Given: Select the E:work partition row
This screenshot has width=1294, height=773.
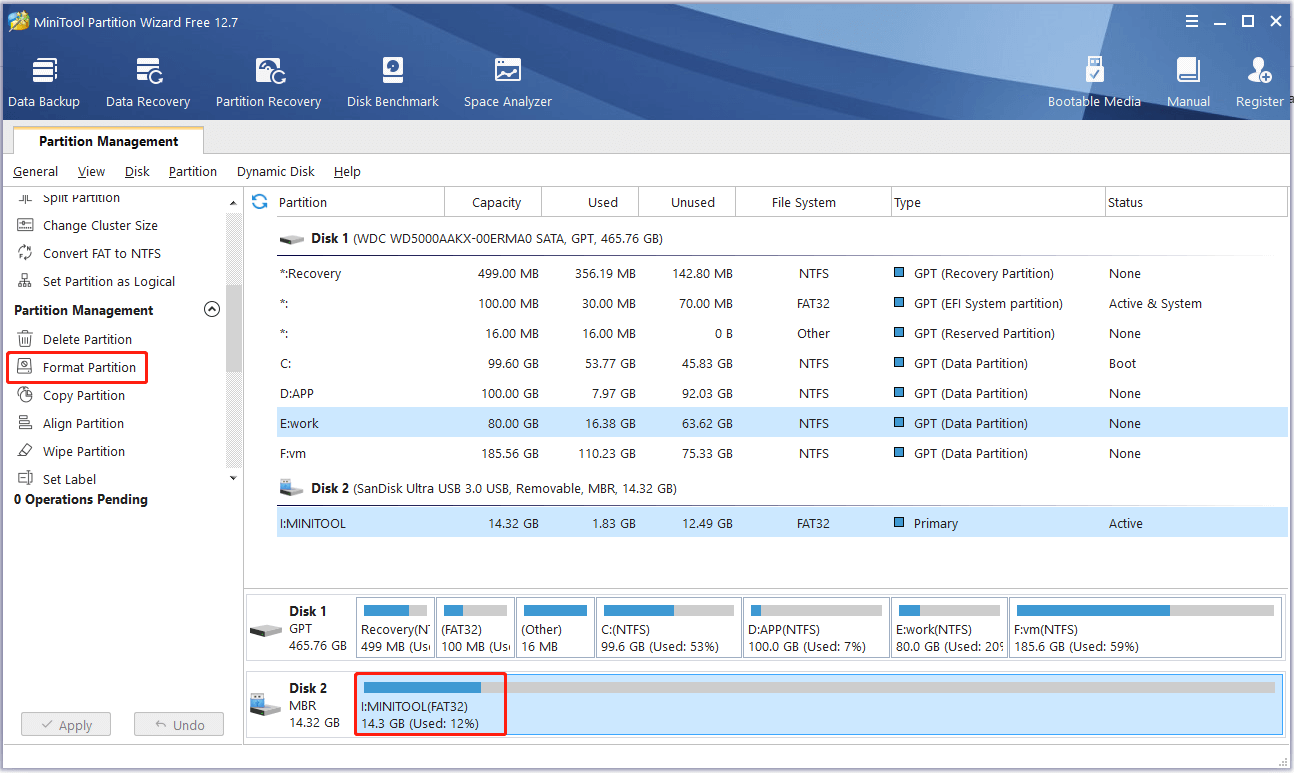Looking at the screenshot, I should coord(782,424).
